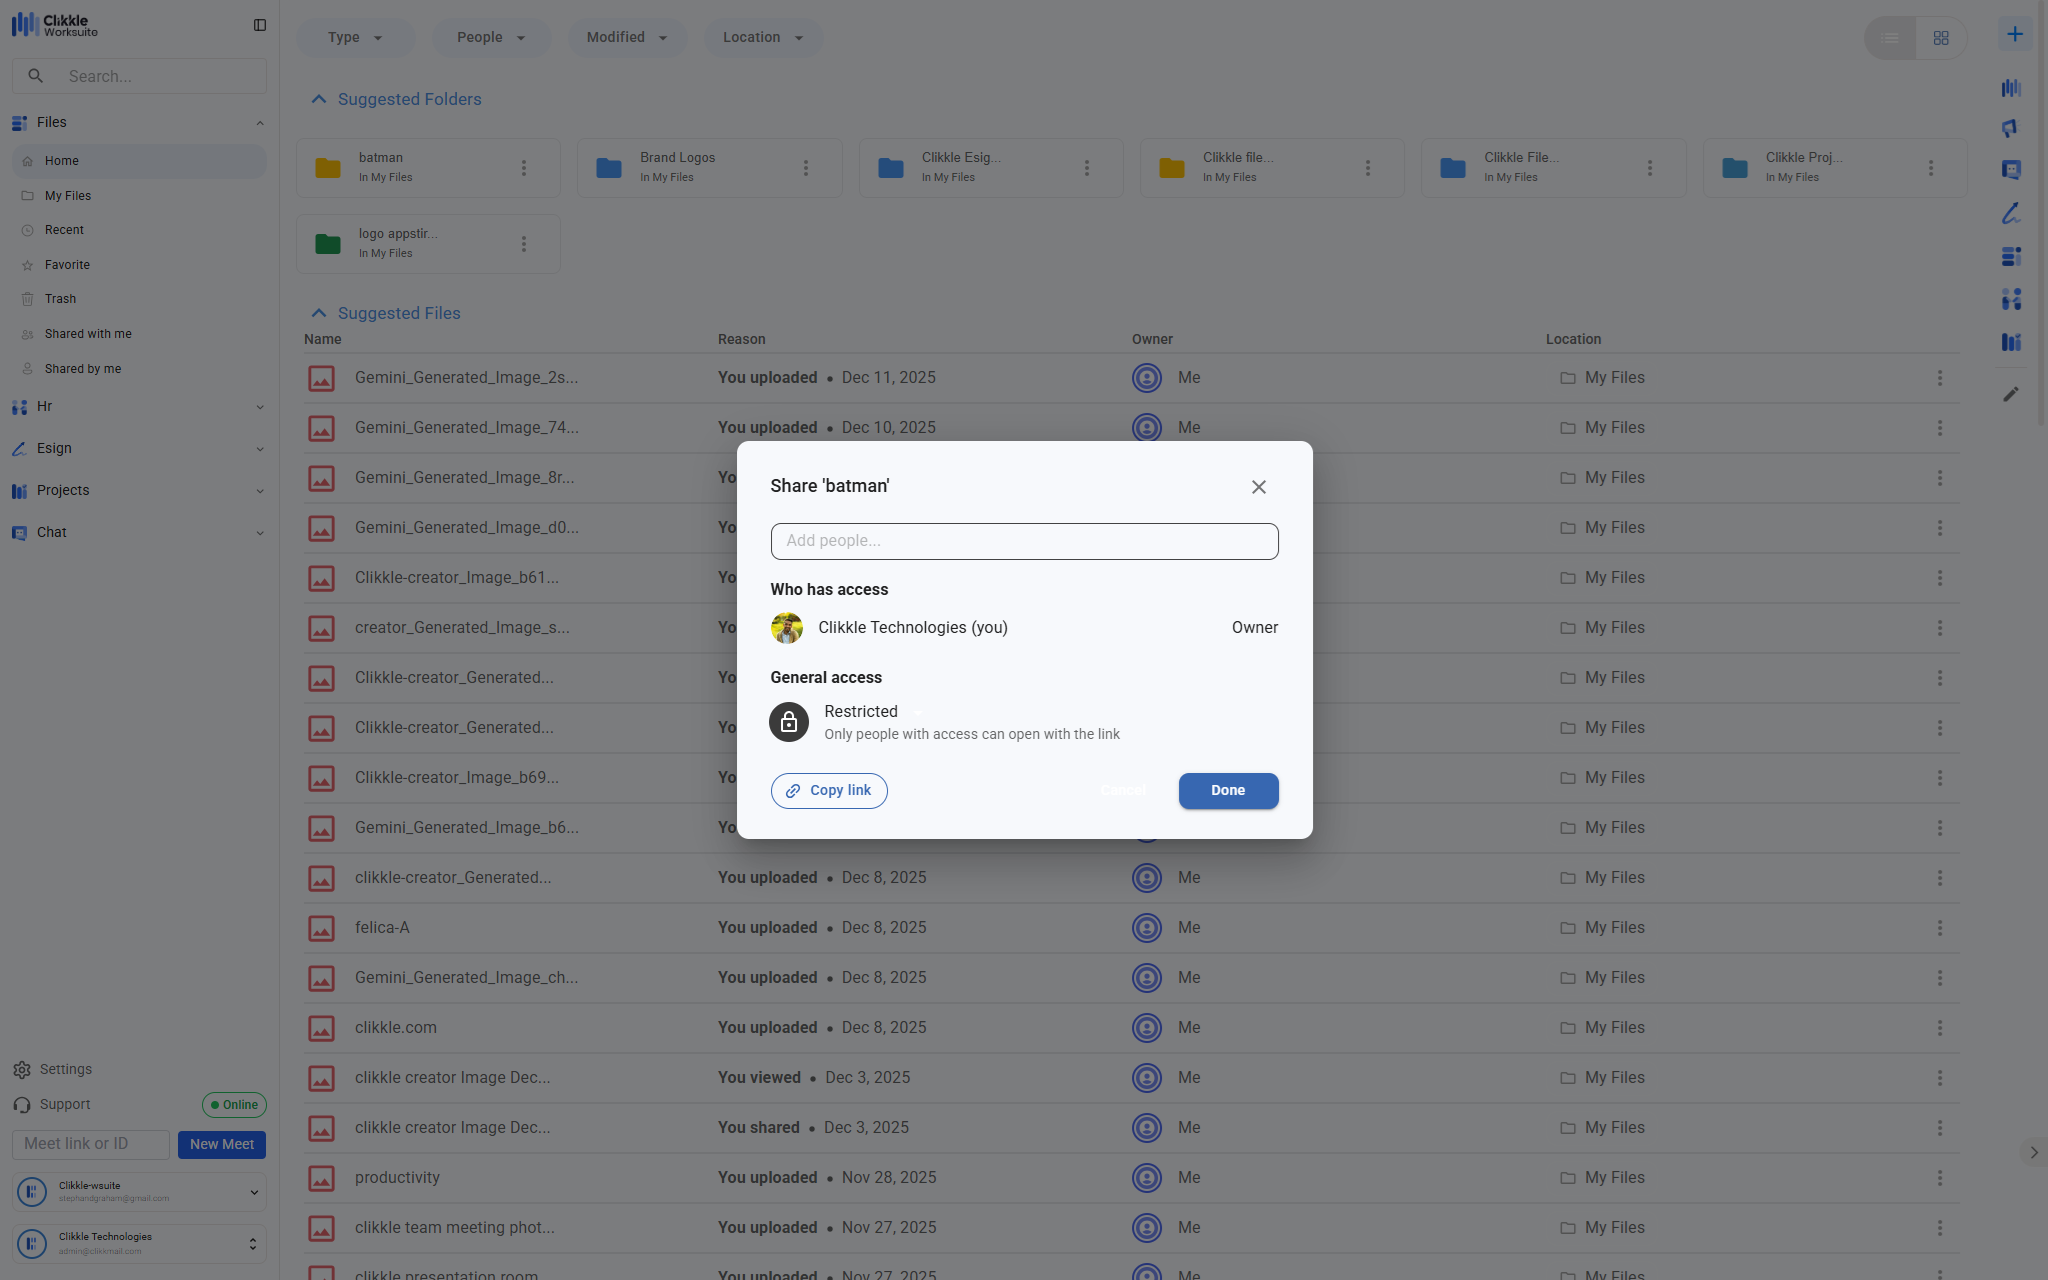Switch to grid view layout
Viewport: 2048px width, 1280px height.
coord(1940,38)
